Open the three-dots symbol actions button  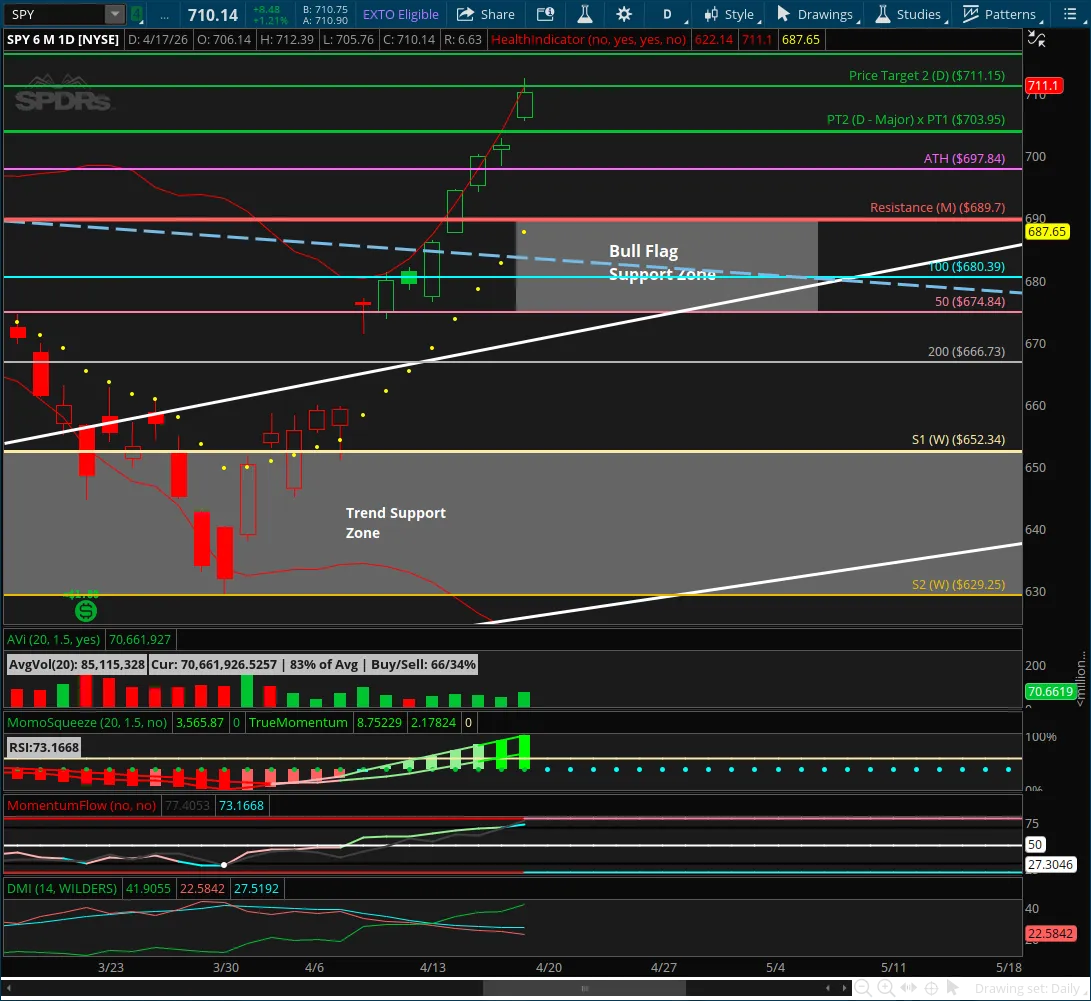[164, 15]
